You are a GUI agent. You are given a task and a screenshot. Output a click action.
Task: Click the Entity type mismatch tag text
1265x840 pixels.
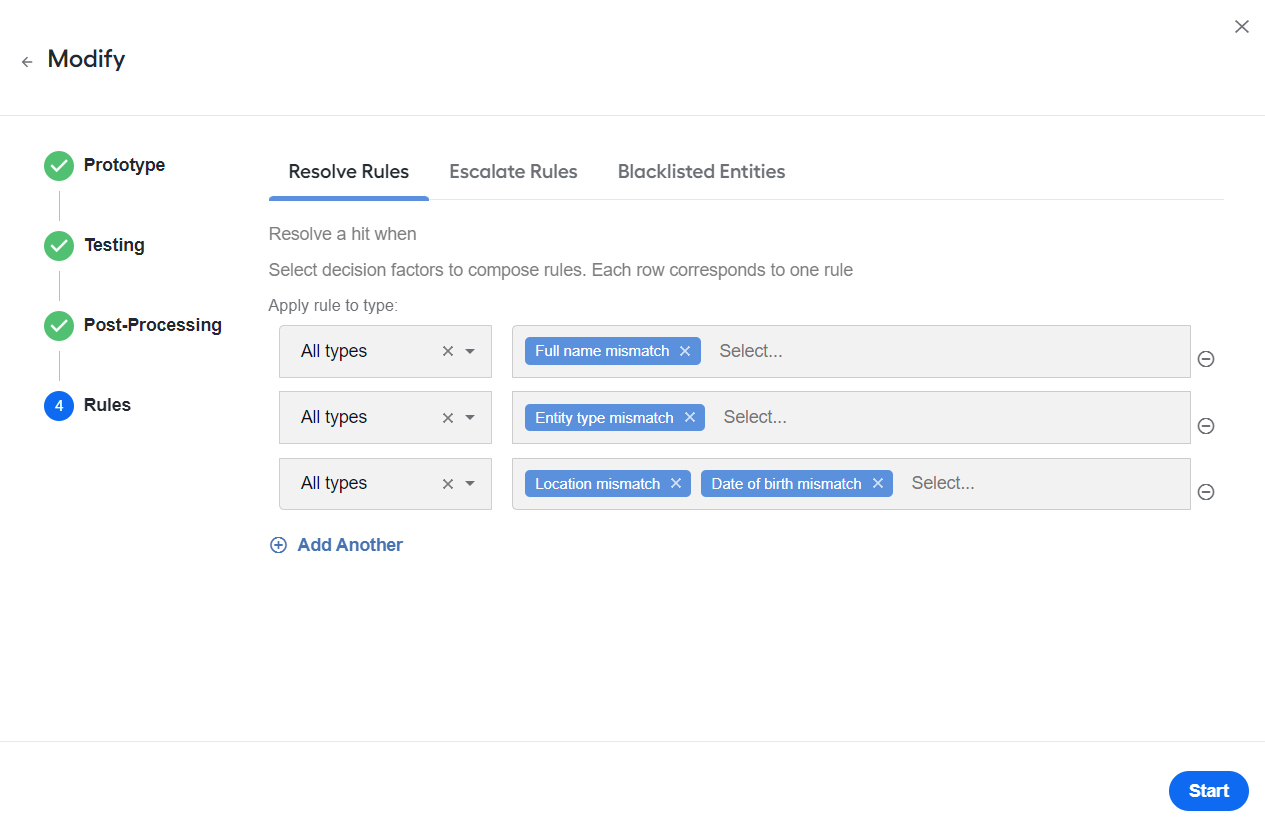(x=604, y=417)
